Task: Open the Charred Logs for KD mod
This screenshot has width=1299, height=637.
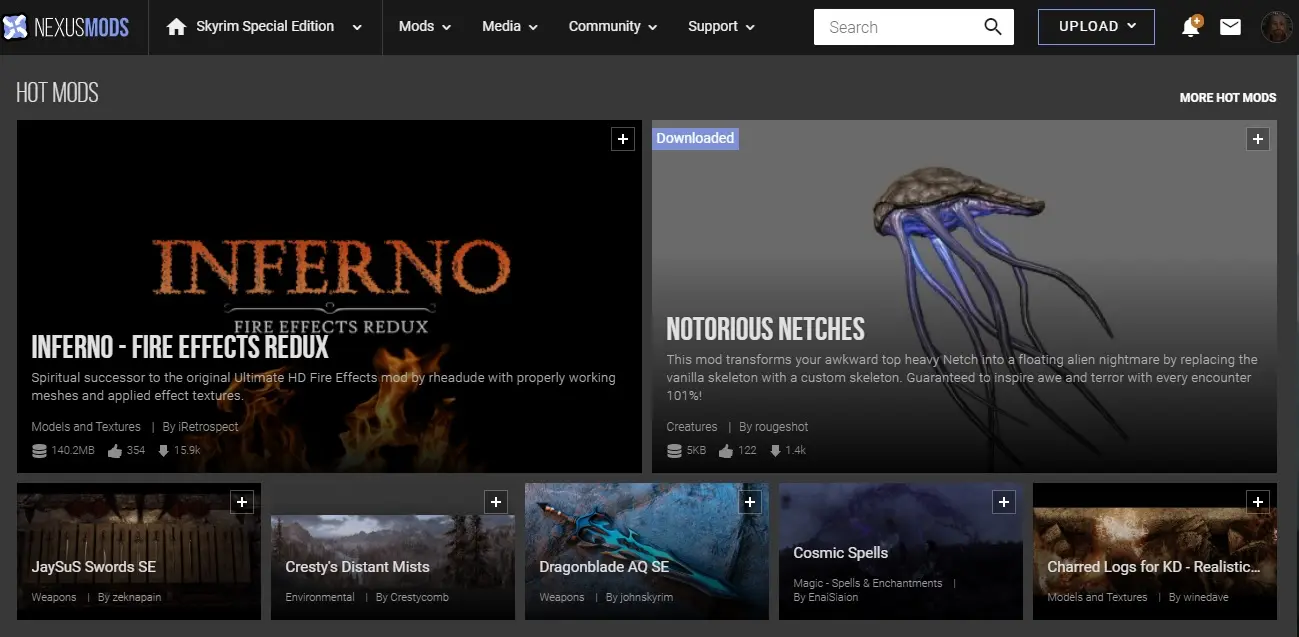Action: click(1154, 567)
